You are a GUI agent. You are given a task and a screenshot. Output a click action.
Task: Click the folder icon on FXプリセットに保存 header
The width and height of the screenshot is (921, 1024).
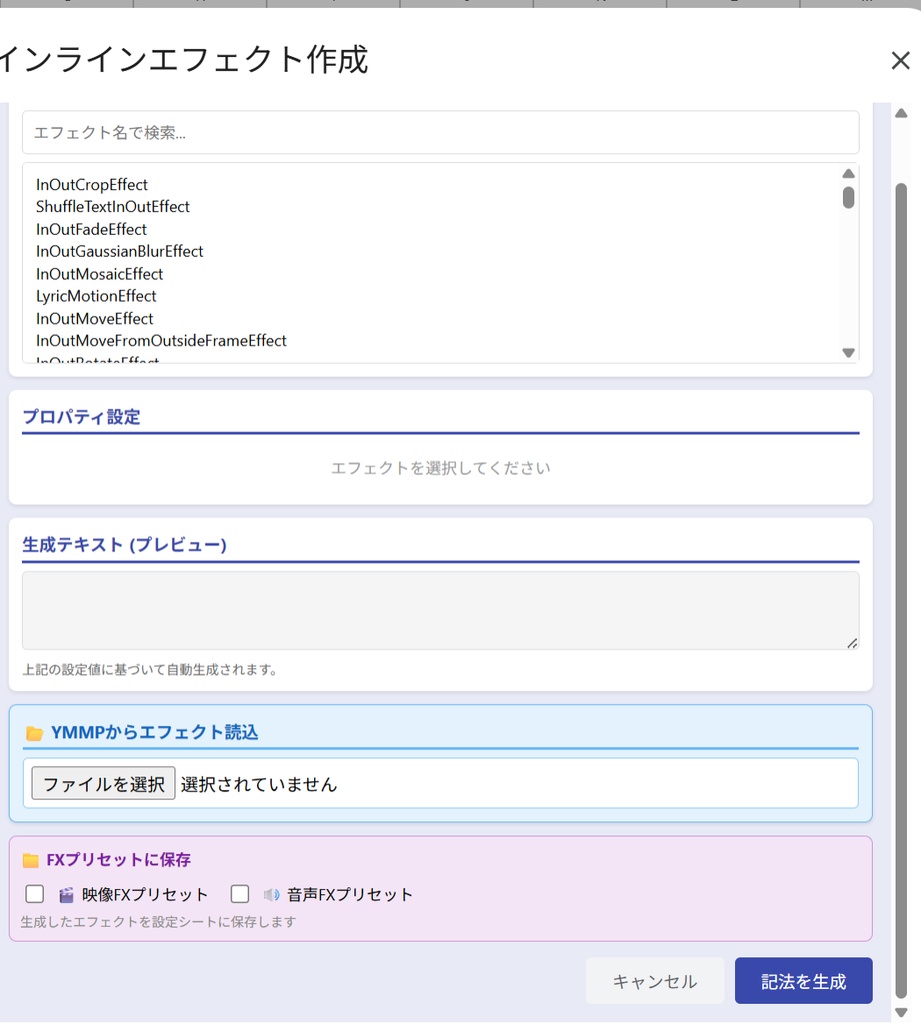coord(30,859)
